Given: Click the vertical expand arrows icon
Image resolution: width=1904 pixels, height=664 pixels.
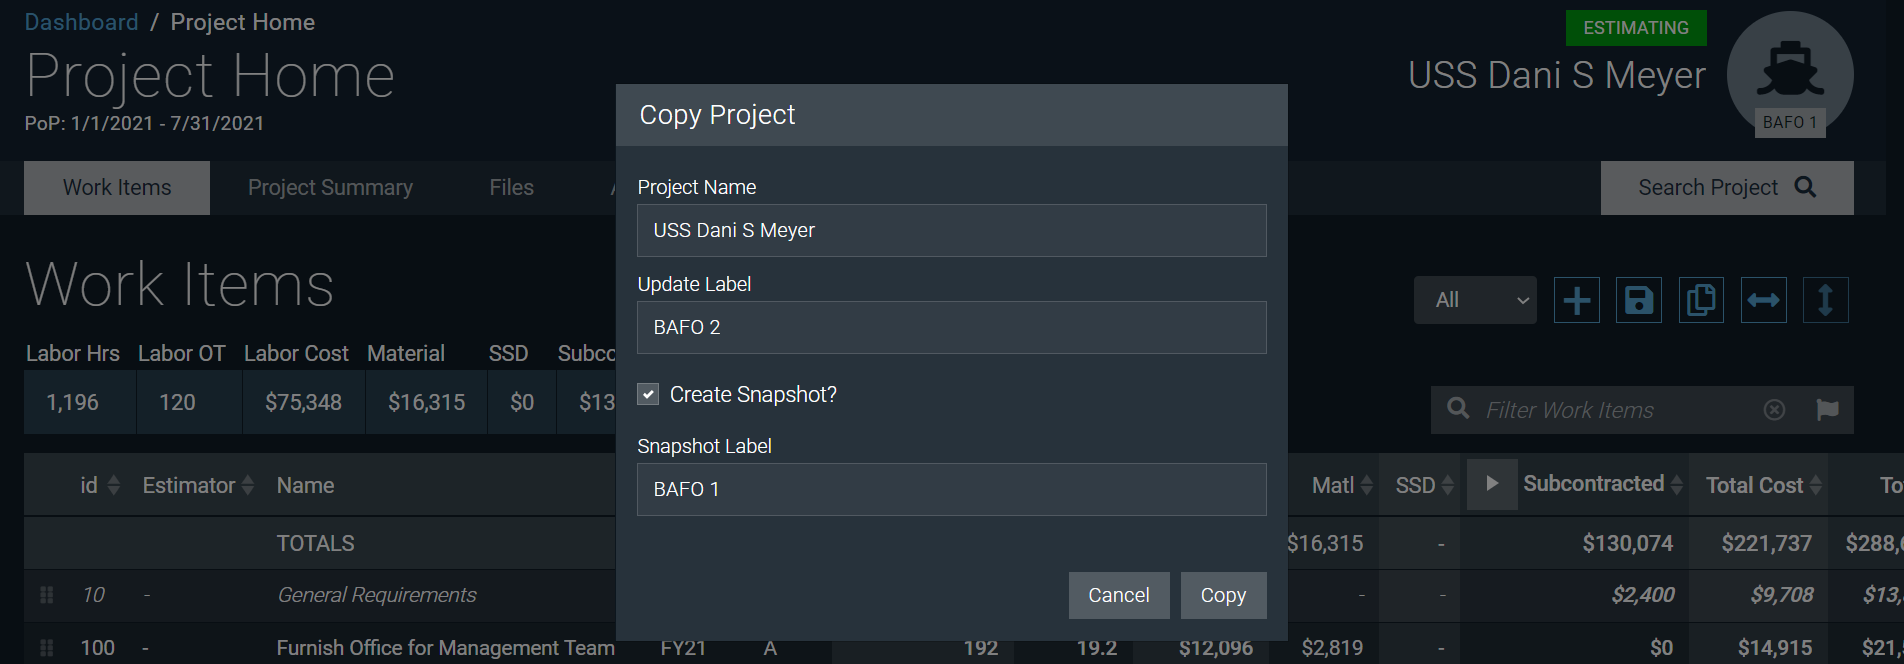Looking at the screenshot, I should (x=1825, y=300).
